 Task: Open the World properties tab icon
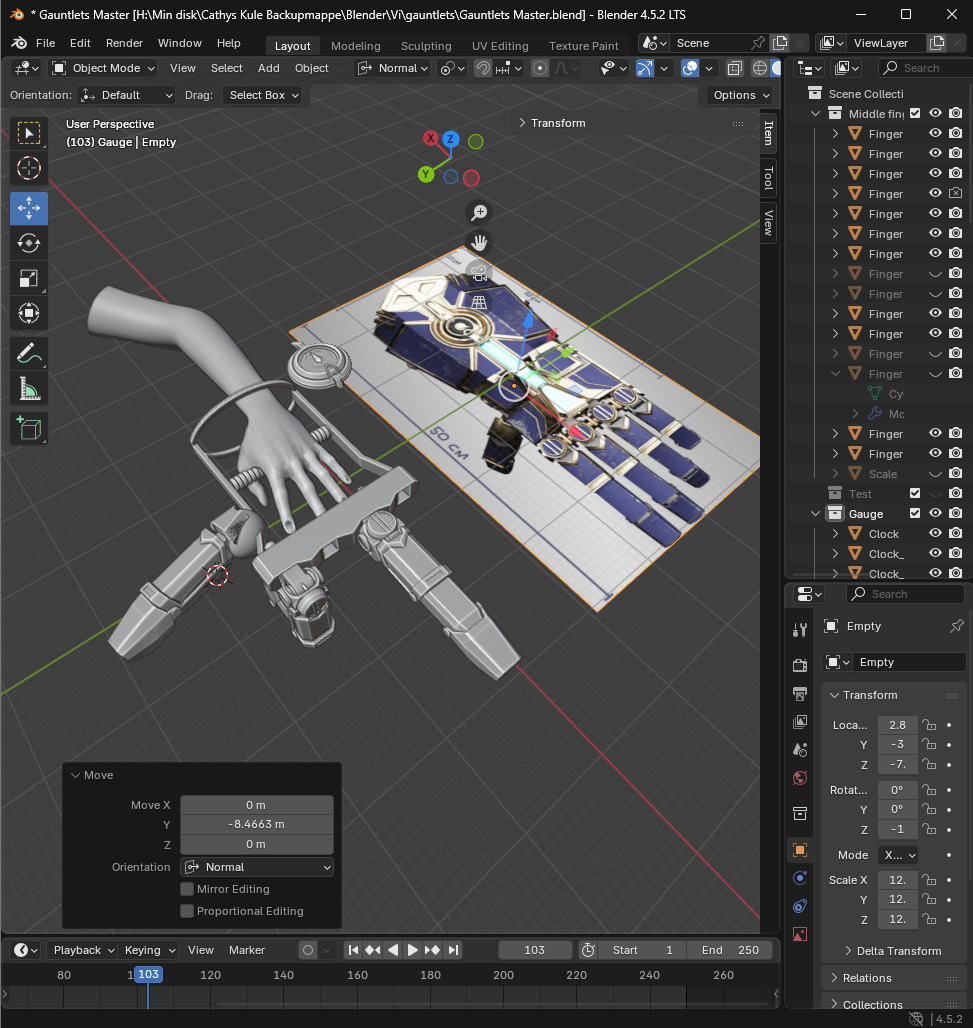tap(800, 778)
